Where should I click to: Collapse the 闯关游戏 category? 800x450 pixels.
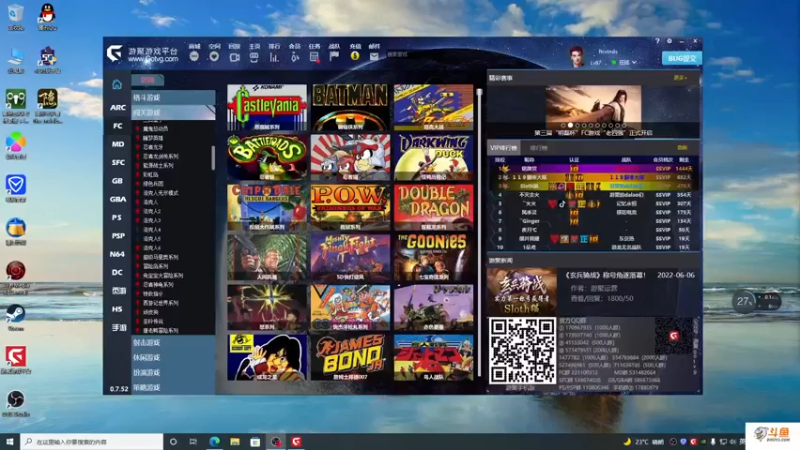(x=173, y=112)
